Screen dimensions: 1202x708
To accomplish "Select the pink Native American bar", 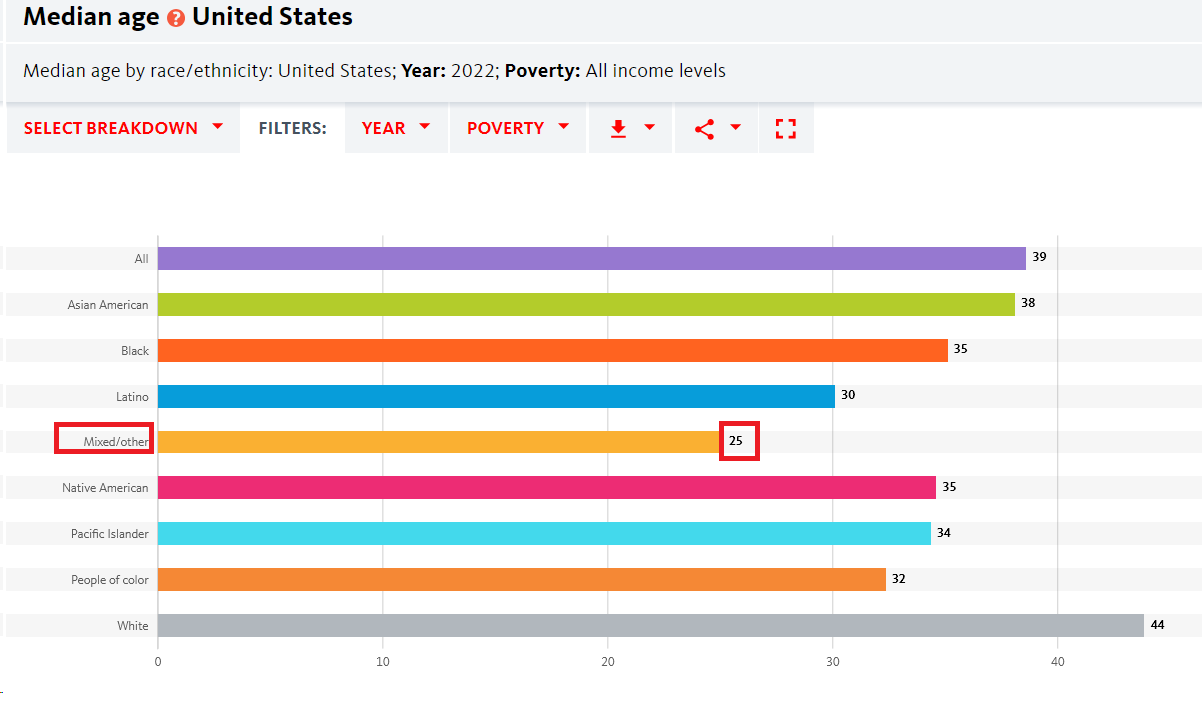I will pos(547,488).
